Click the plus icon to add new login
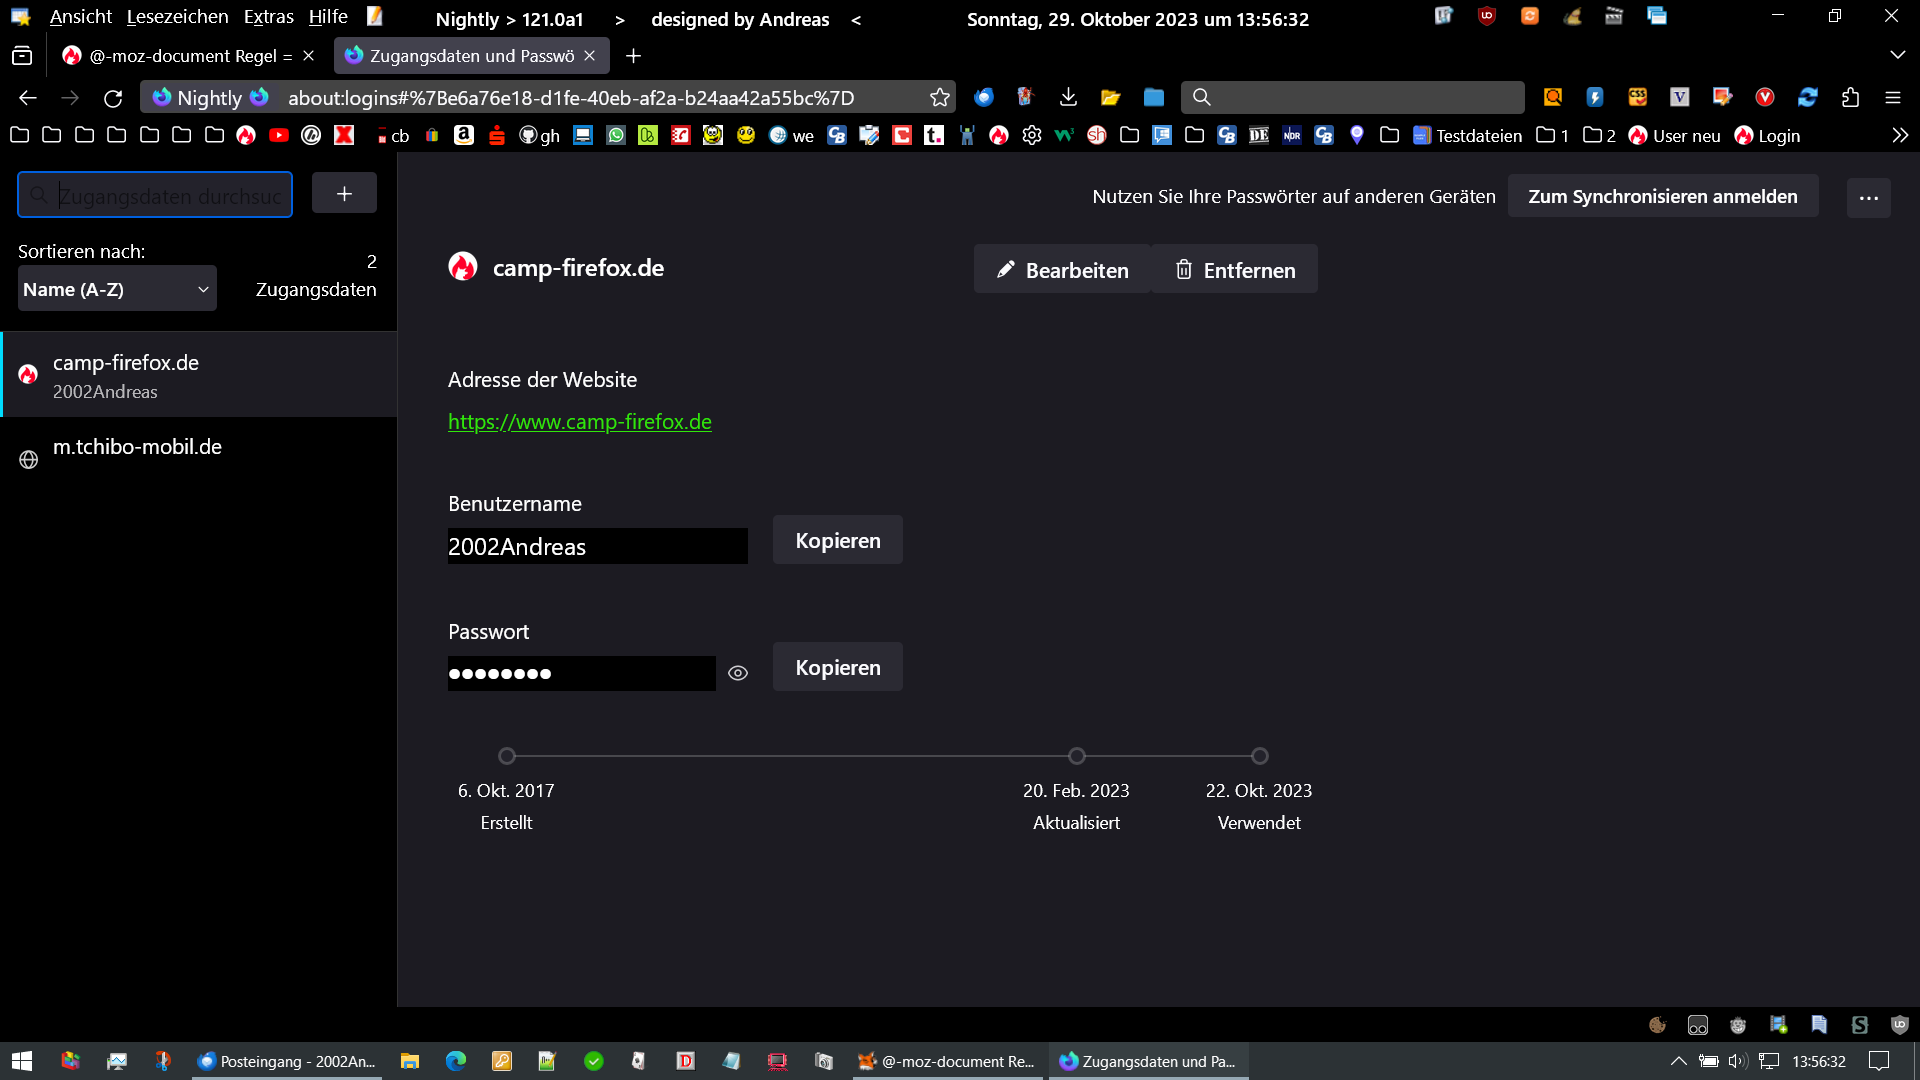This screenshot has height=1080, width=1920. tap(344, 194)
